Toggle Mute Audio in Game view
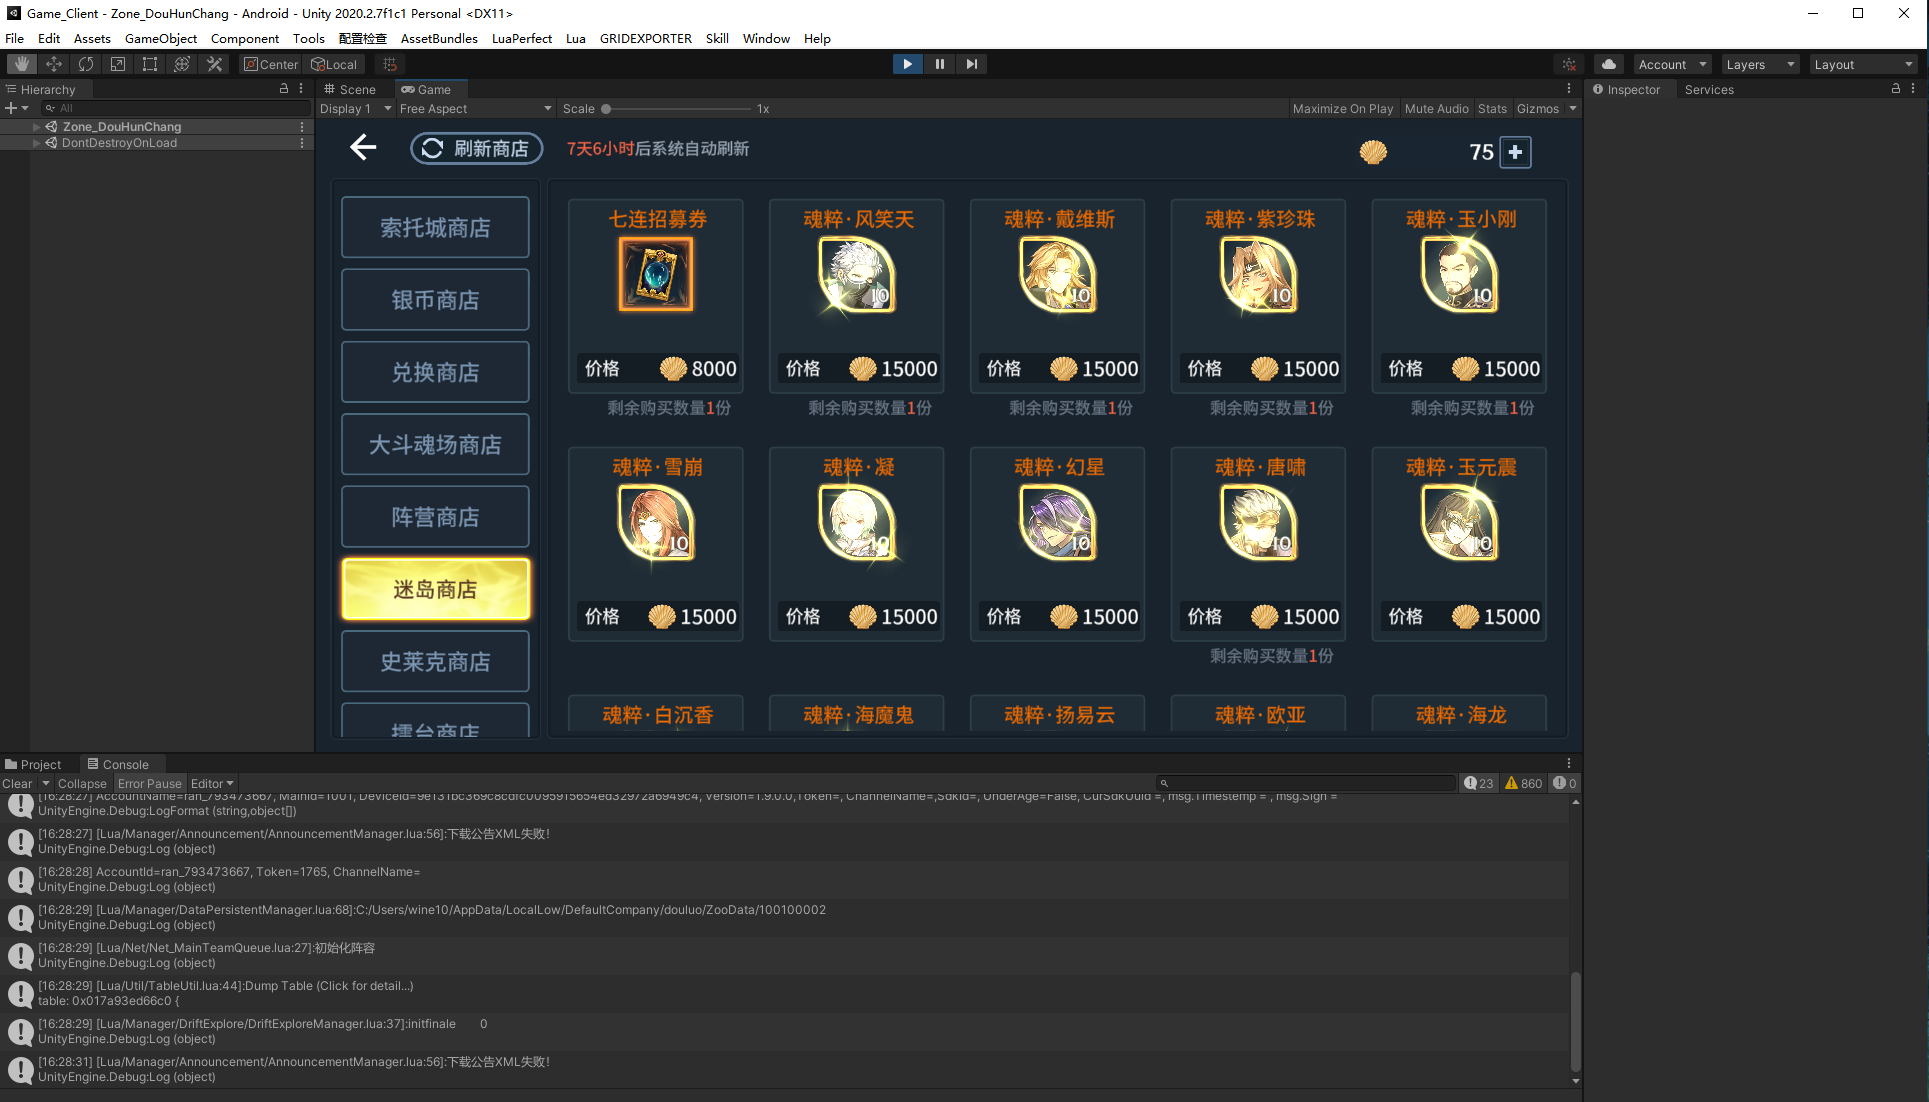Screen dimensions: 1929x1102 (1436, 109)
